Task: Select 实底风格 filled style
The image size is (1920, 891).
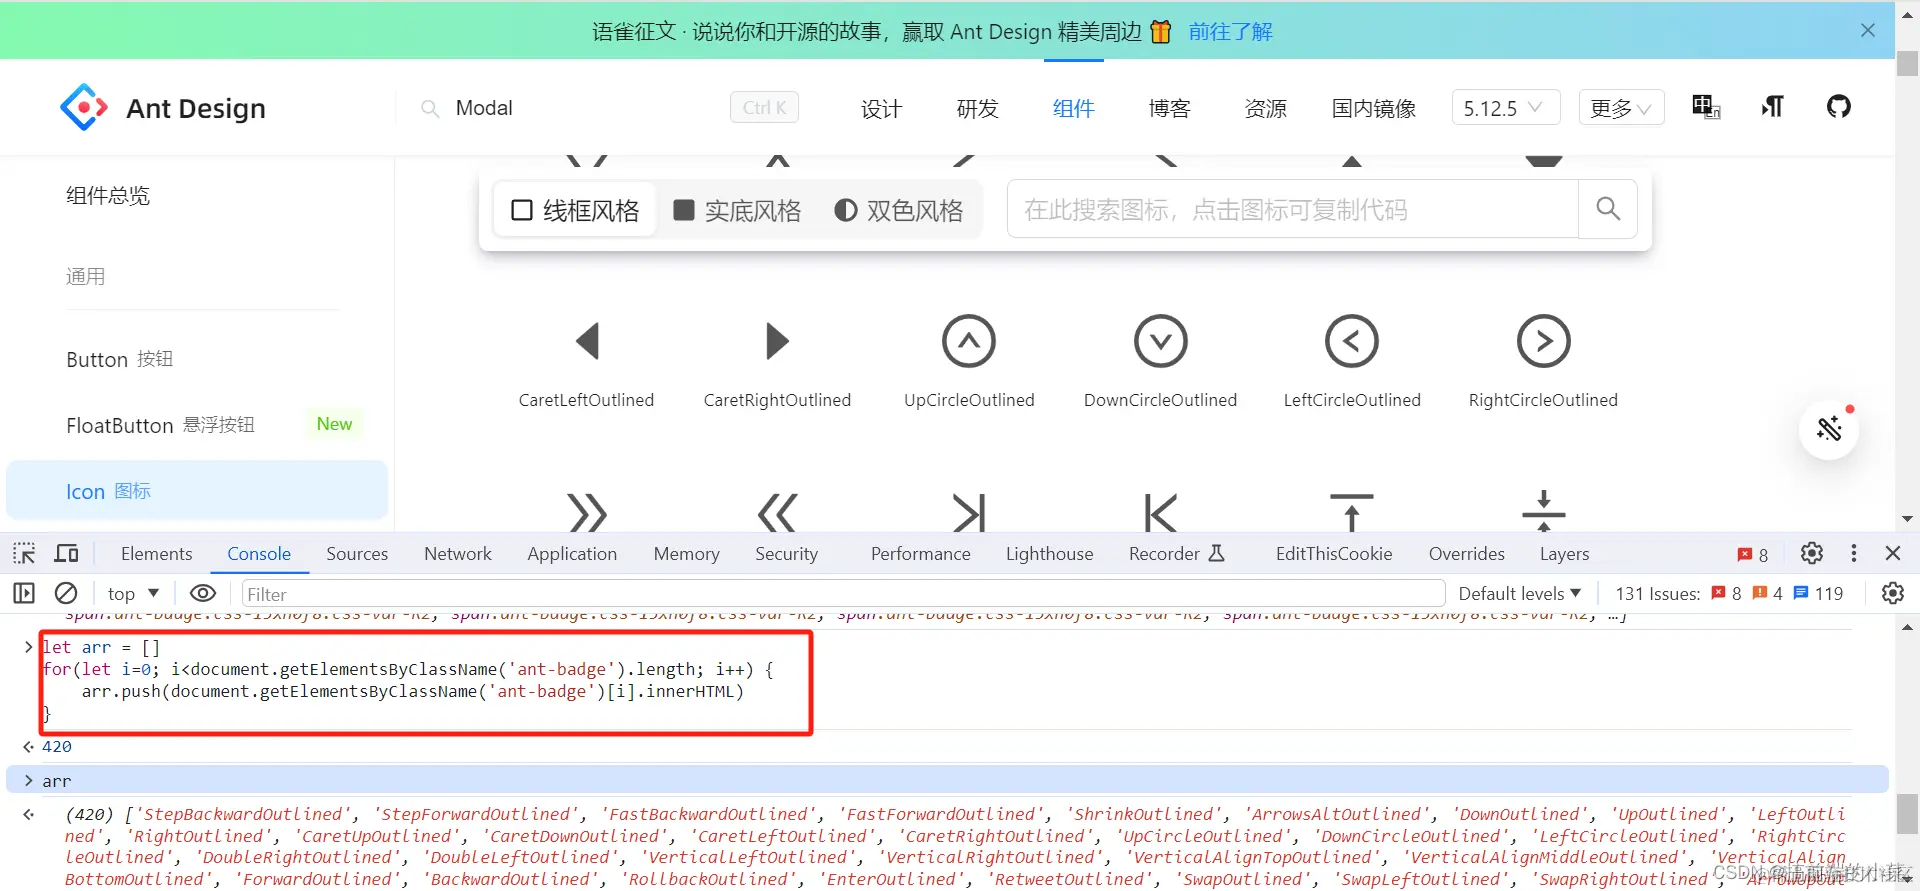Action: click(737, 210)
